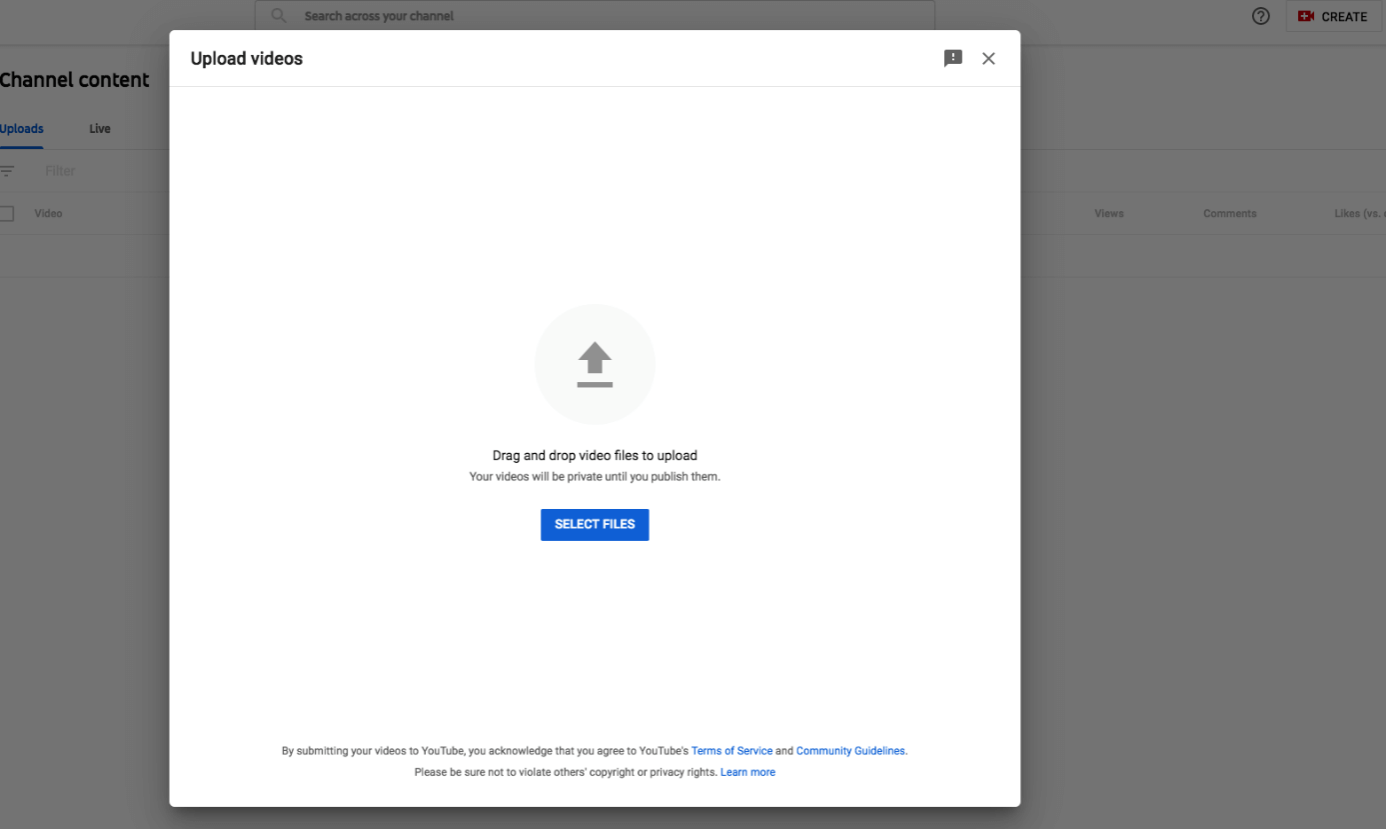Focus the Search across your channel field

(x=600, y=16)
